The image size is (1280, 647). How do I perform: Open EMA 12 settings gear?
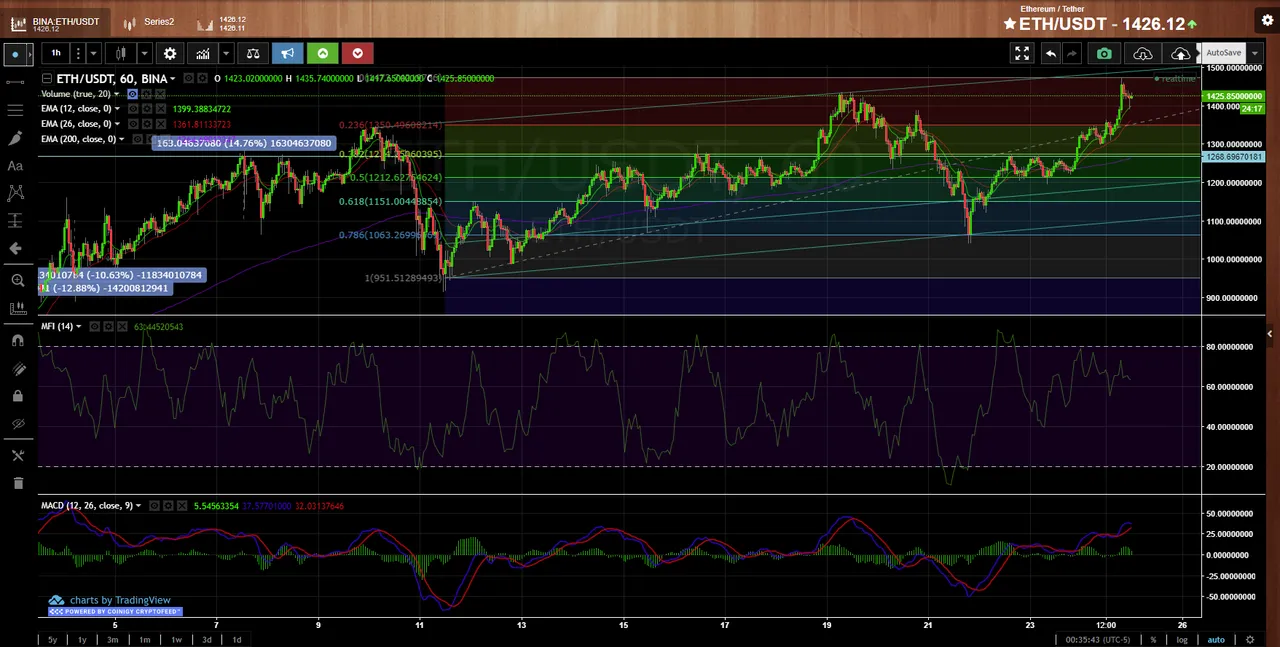147,109
